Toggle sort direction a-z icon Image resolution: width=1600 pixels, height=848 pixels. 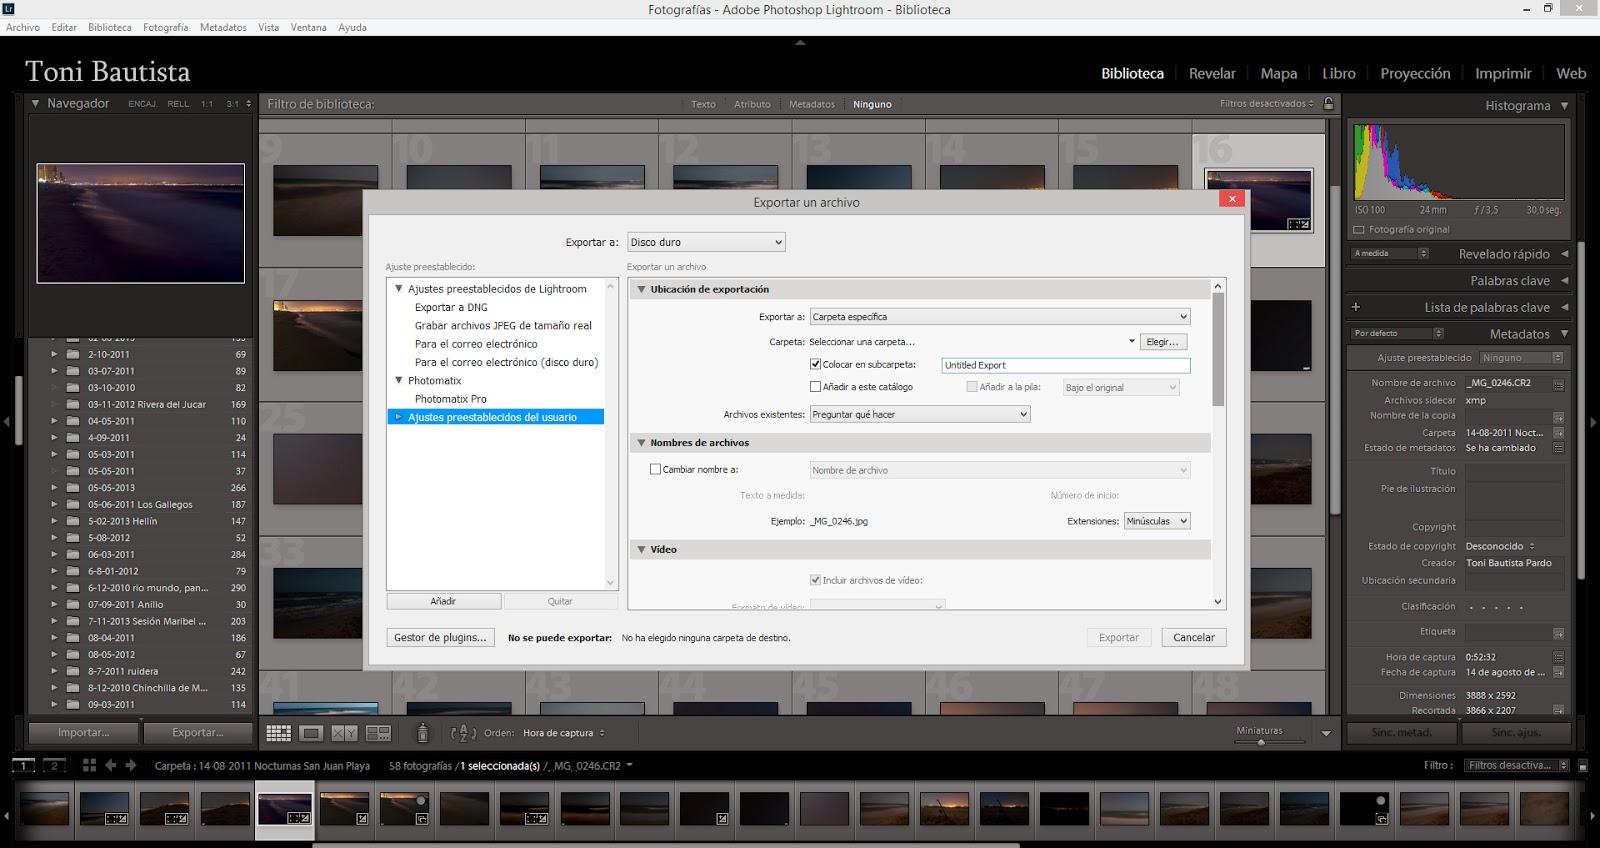[x=462, y=733]
